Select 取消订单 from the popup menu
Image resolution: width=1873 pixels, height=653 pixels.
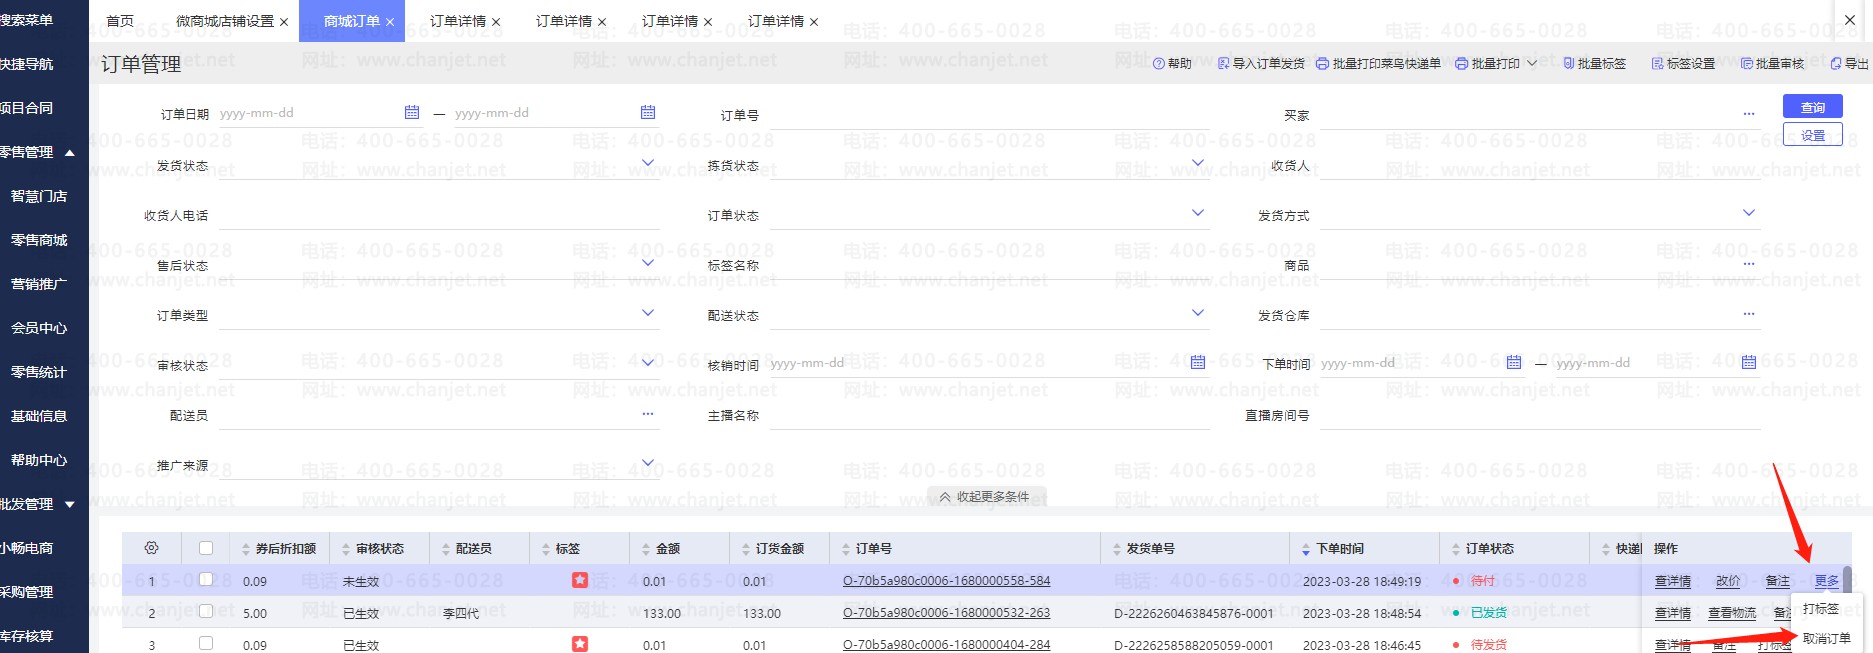(x=1826, y=638)
